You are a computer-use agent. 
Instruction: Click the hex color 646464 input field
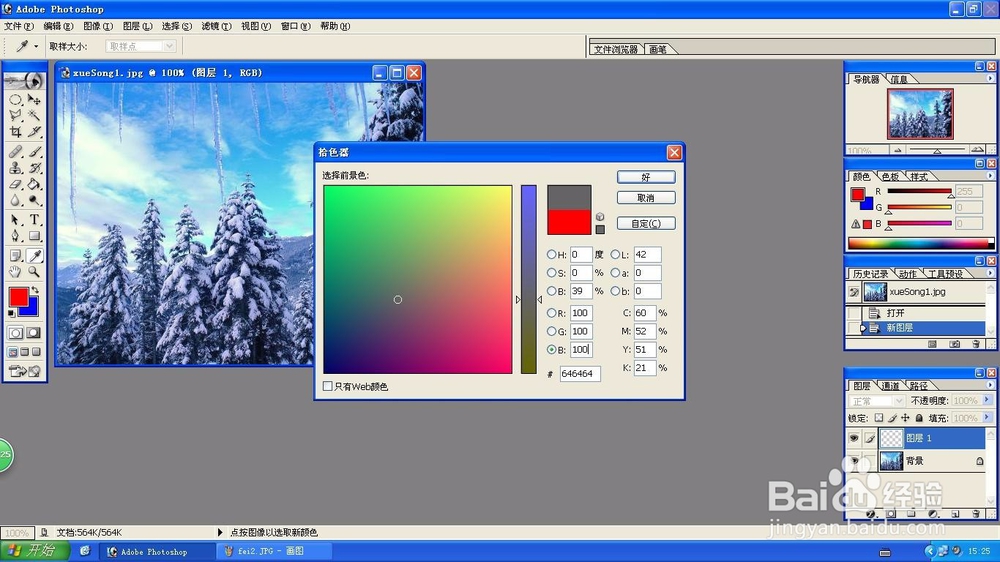coord(580,374)
